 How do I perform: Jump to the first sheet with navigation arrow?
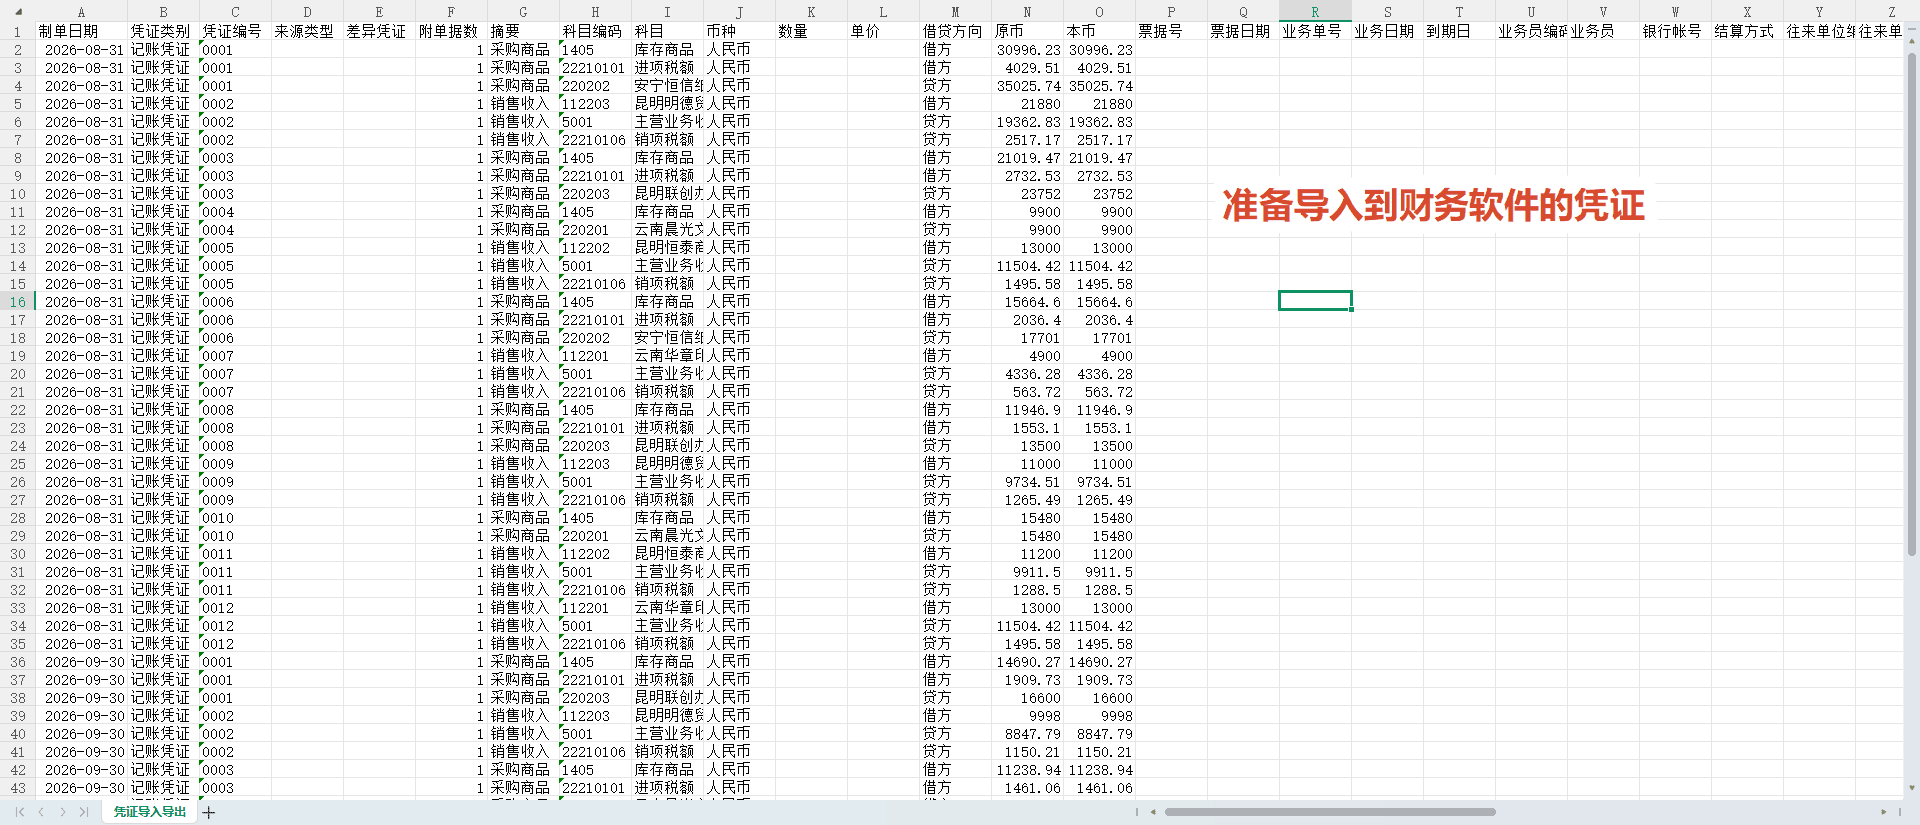20,812
